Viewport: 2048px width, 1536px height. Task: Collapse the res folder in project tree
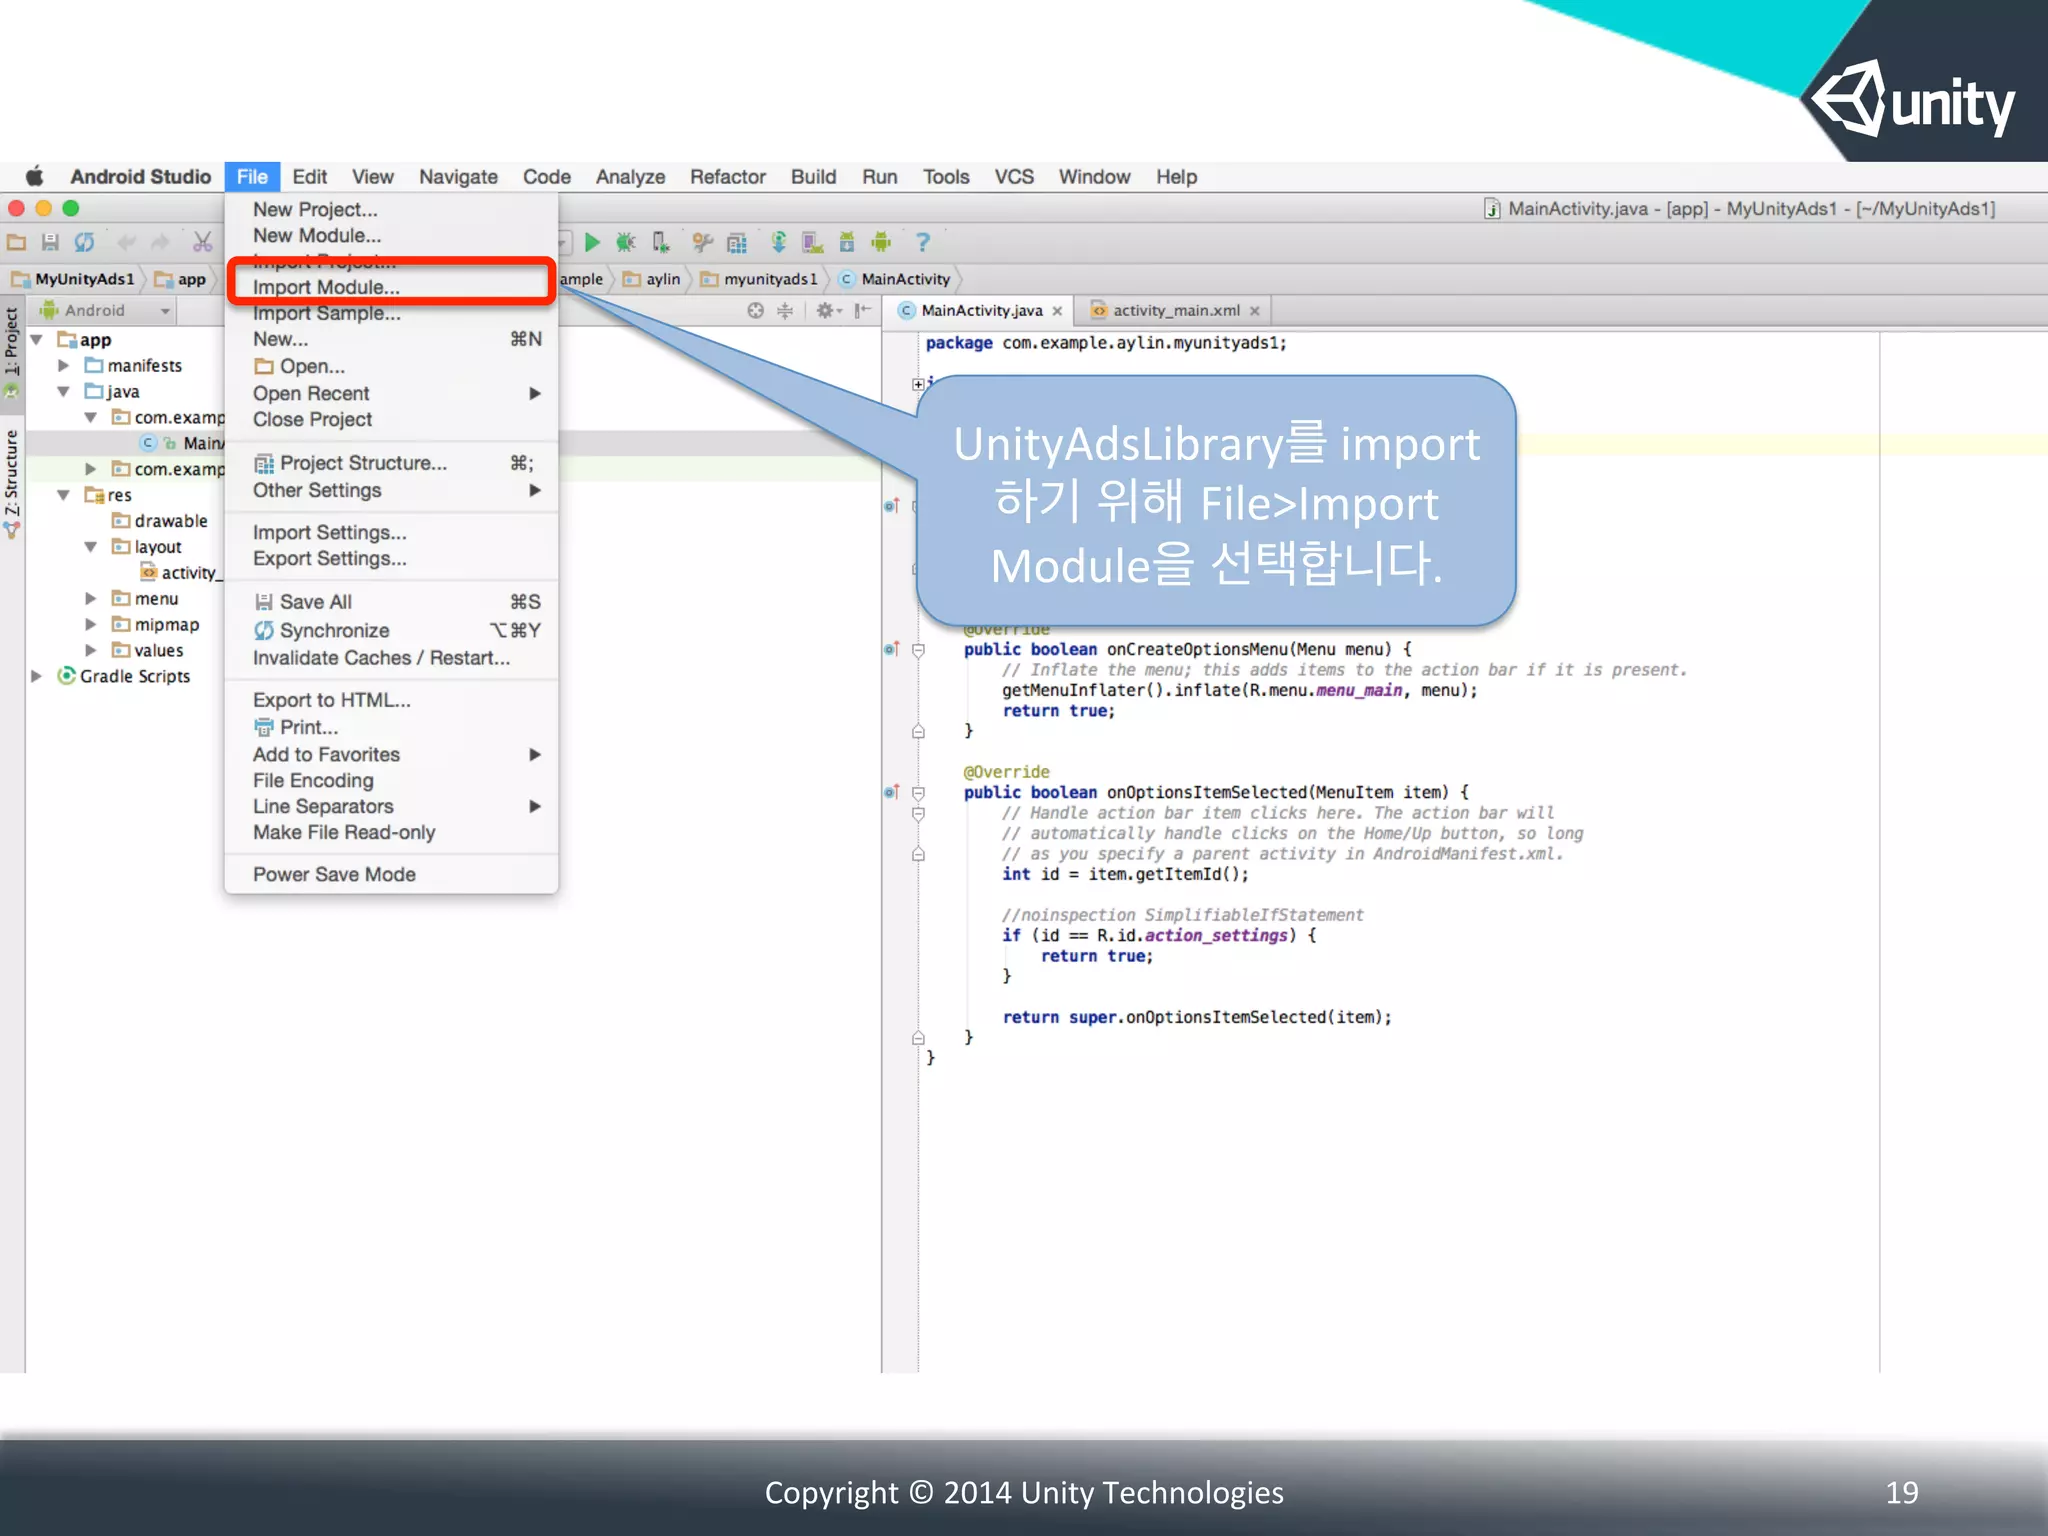coord(63,495)
